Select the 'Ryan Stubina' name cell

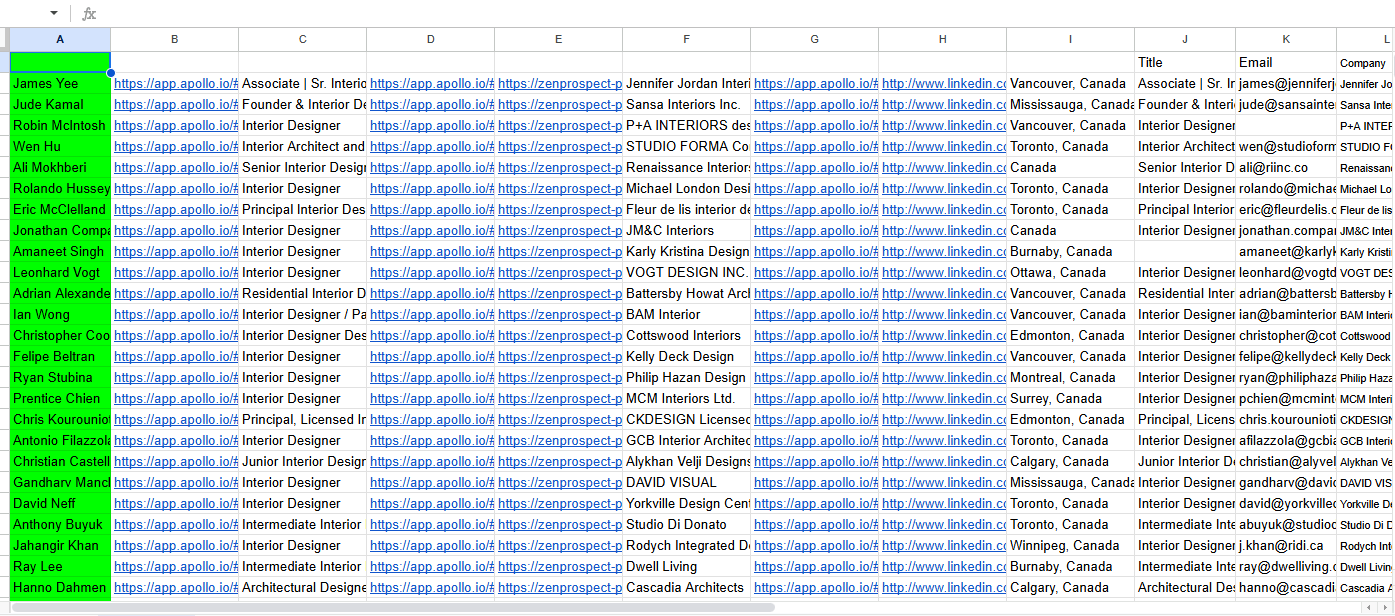click(x=60, y=377)
